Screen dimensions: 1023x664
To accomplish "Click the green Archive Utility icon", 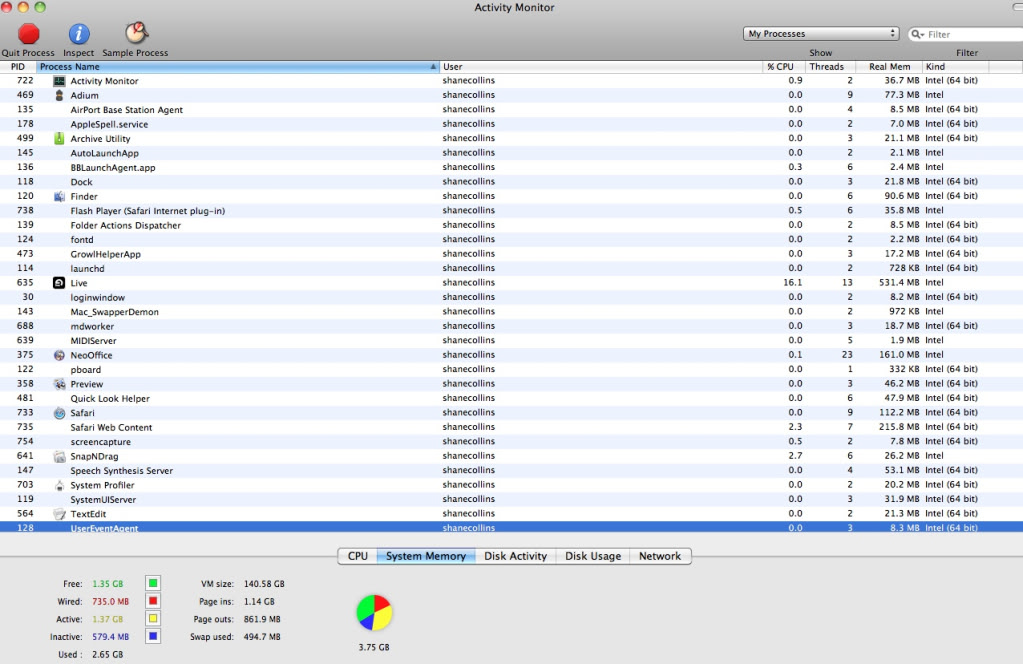I will click(x=59, y=138).
